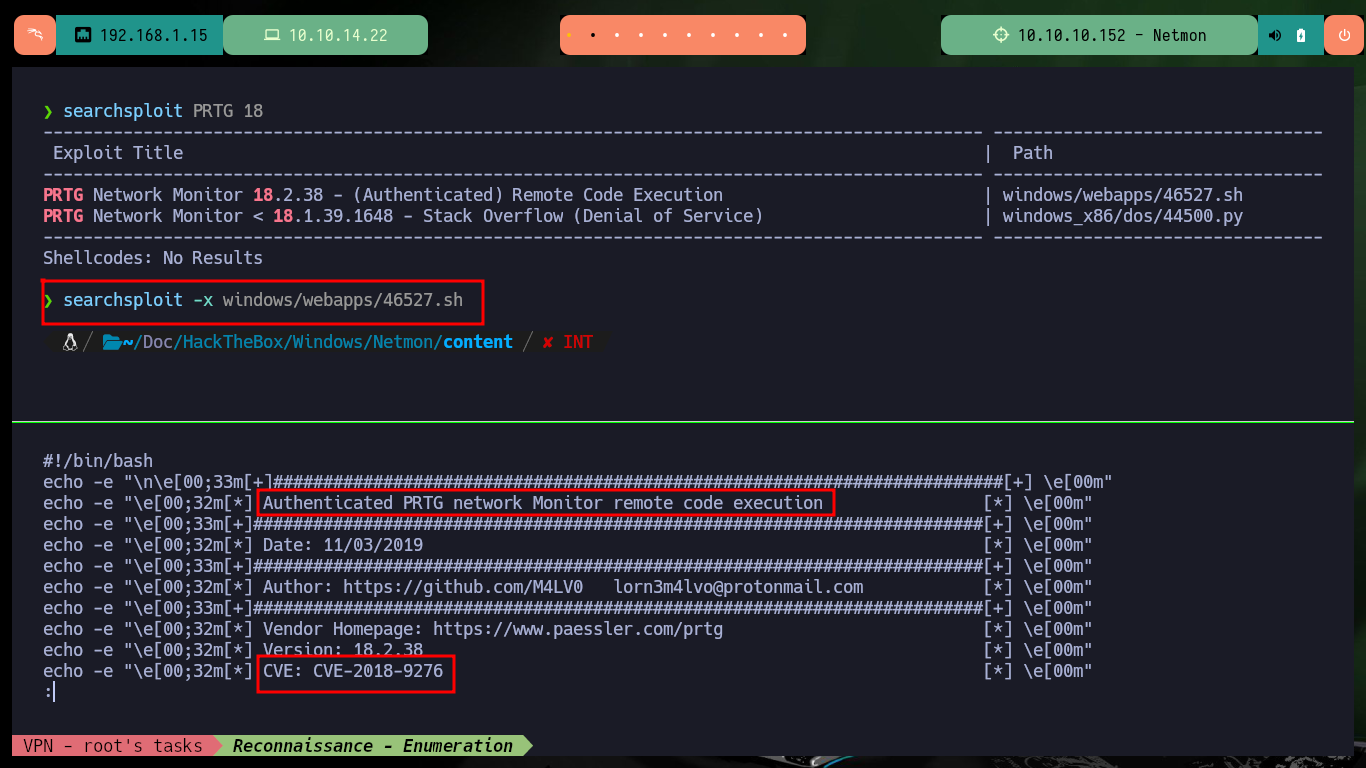The height and width of the screenshot is (768, 1366).
Task: Select the 'VPN - root's tasks' tab
Action: pos(113,746)
